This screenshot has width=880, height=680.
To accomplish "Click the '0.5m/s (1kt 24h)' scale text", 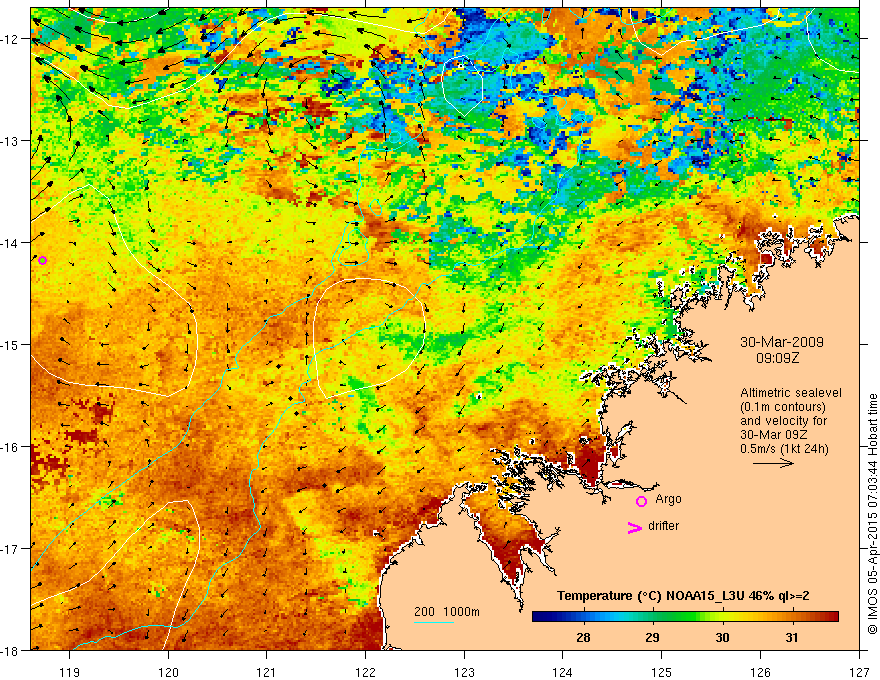I will (784, 449).
